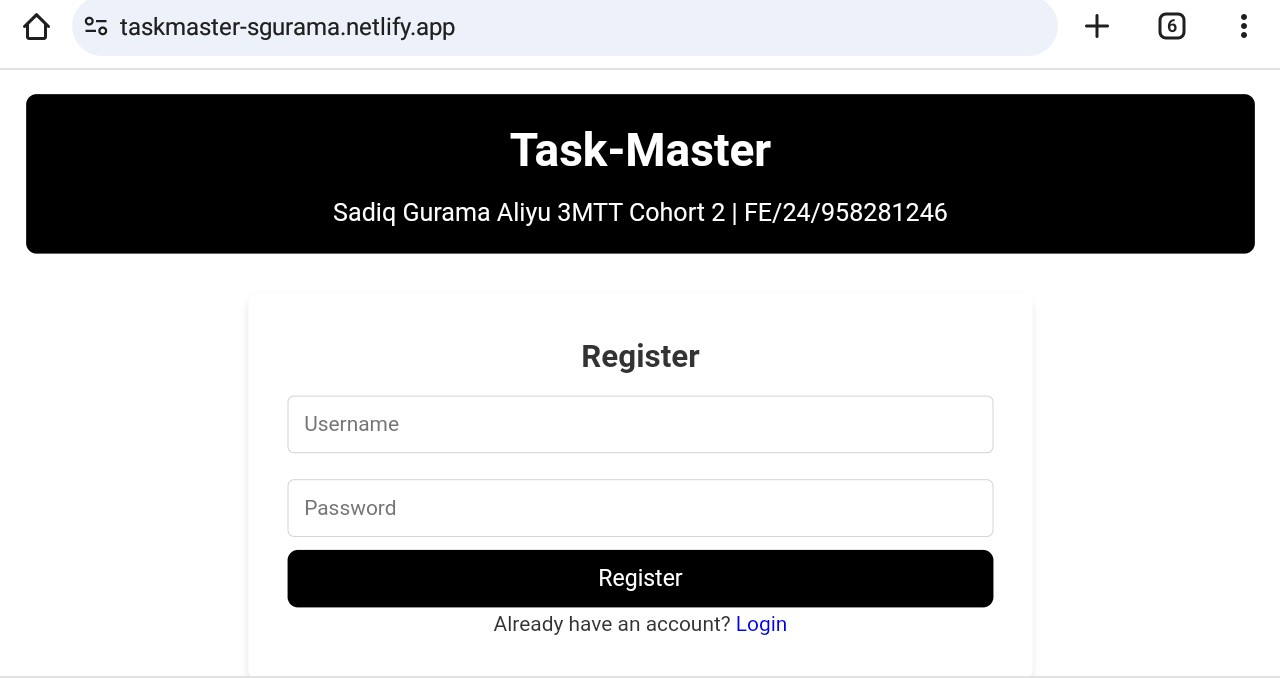Click the 3MTT Cohort 2 text
This screenshot has width=1280, height=679.
(x=640, y=213)
